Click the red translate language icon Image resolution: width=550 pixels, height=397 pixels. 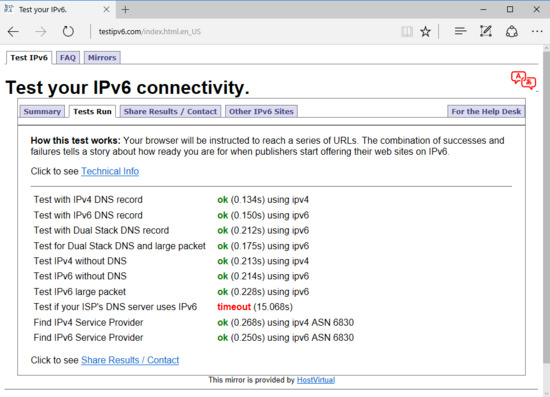click(x=523, y=80)
